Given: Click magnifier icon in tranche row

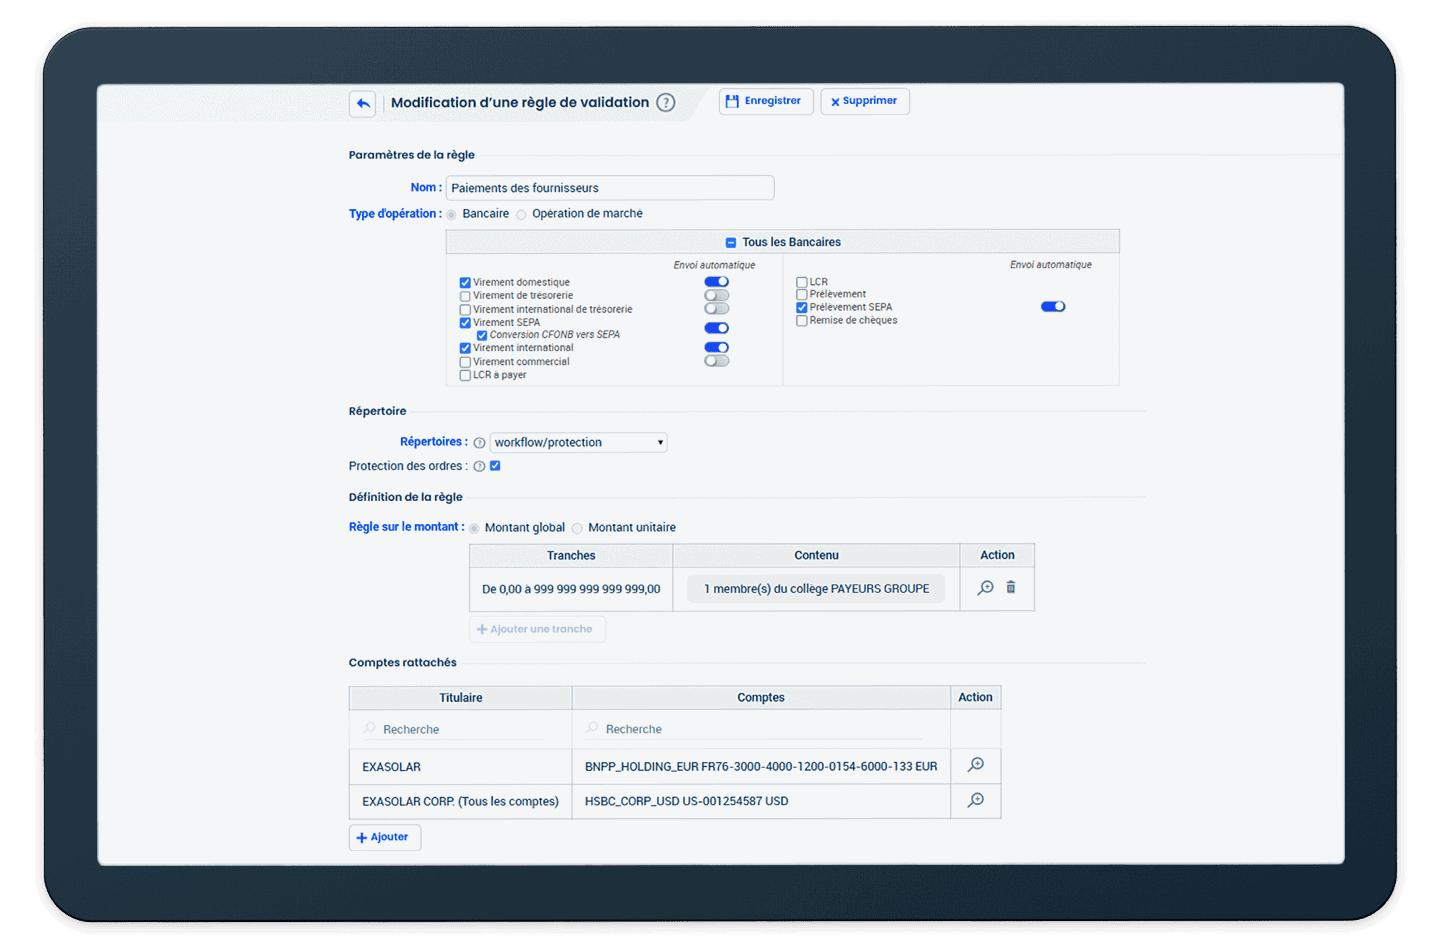Looking at the screenshot, I should 985,588.
